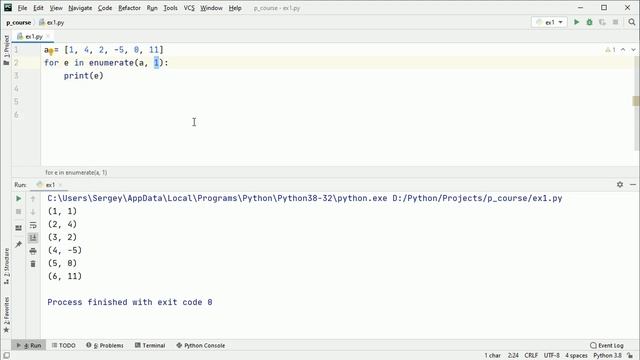This screenshot has height=360, width=640.
Task: Close the ex1 Run tab
Action: coord(60,185)
